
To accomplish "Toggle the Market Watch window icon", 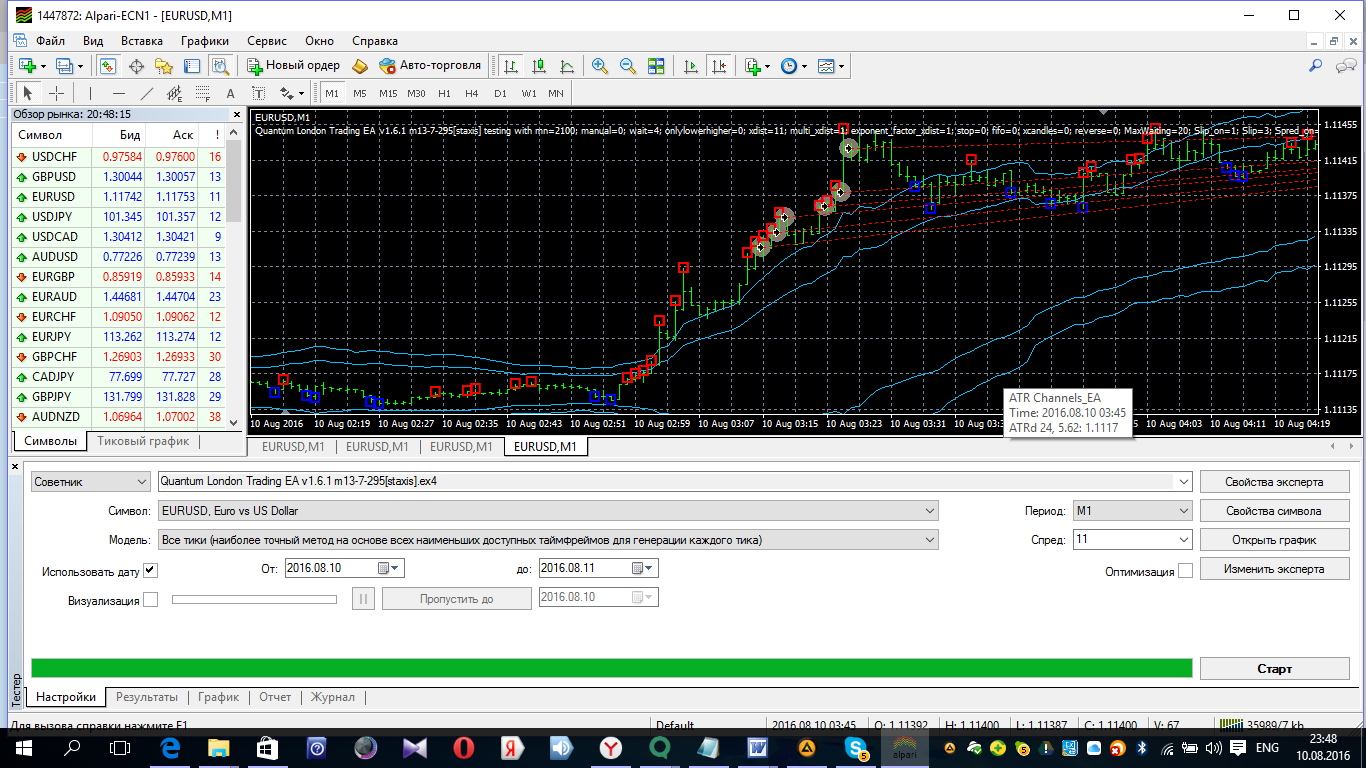I will pos(108,65).
